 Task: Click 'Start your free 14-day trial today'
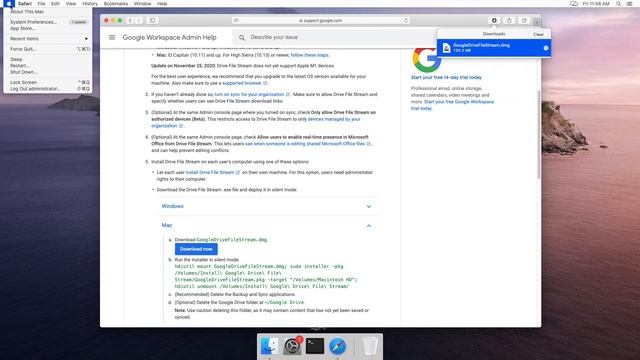pos(446,78)
